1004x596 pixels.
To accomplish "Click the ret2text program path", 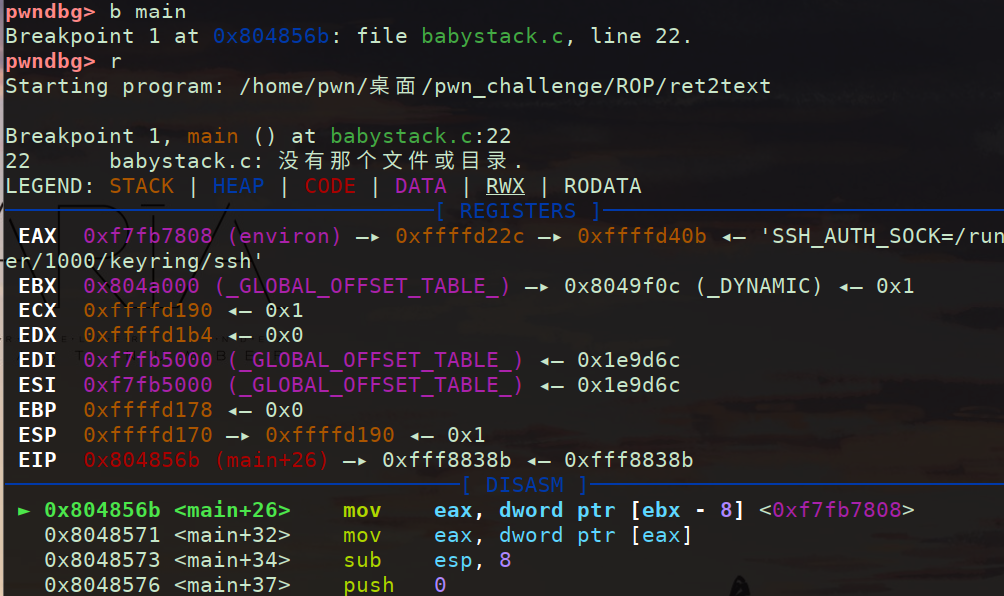I will (x=505, y=86).
